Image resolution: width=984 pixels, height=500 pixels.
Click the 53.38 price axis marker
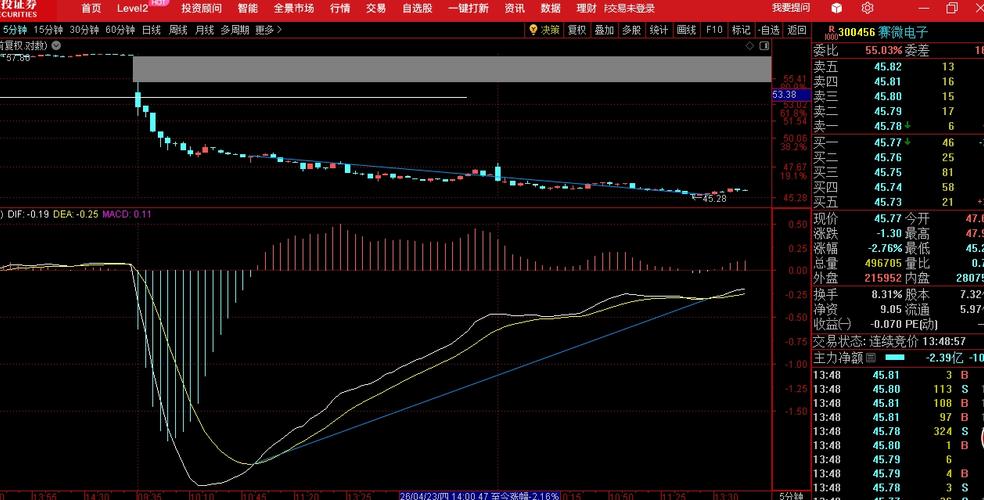point(790,95)
